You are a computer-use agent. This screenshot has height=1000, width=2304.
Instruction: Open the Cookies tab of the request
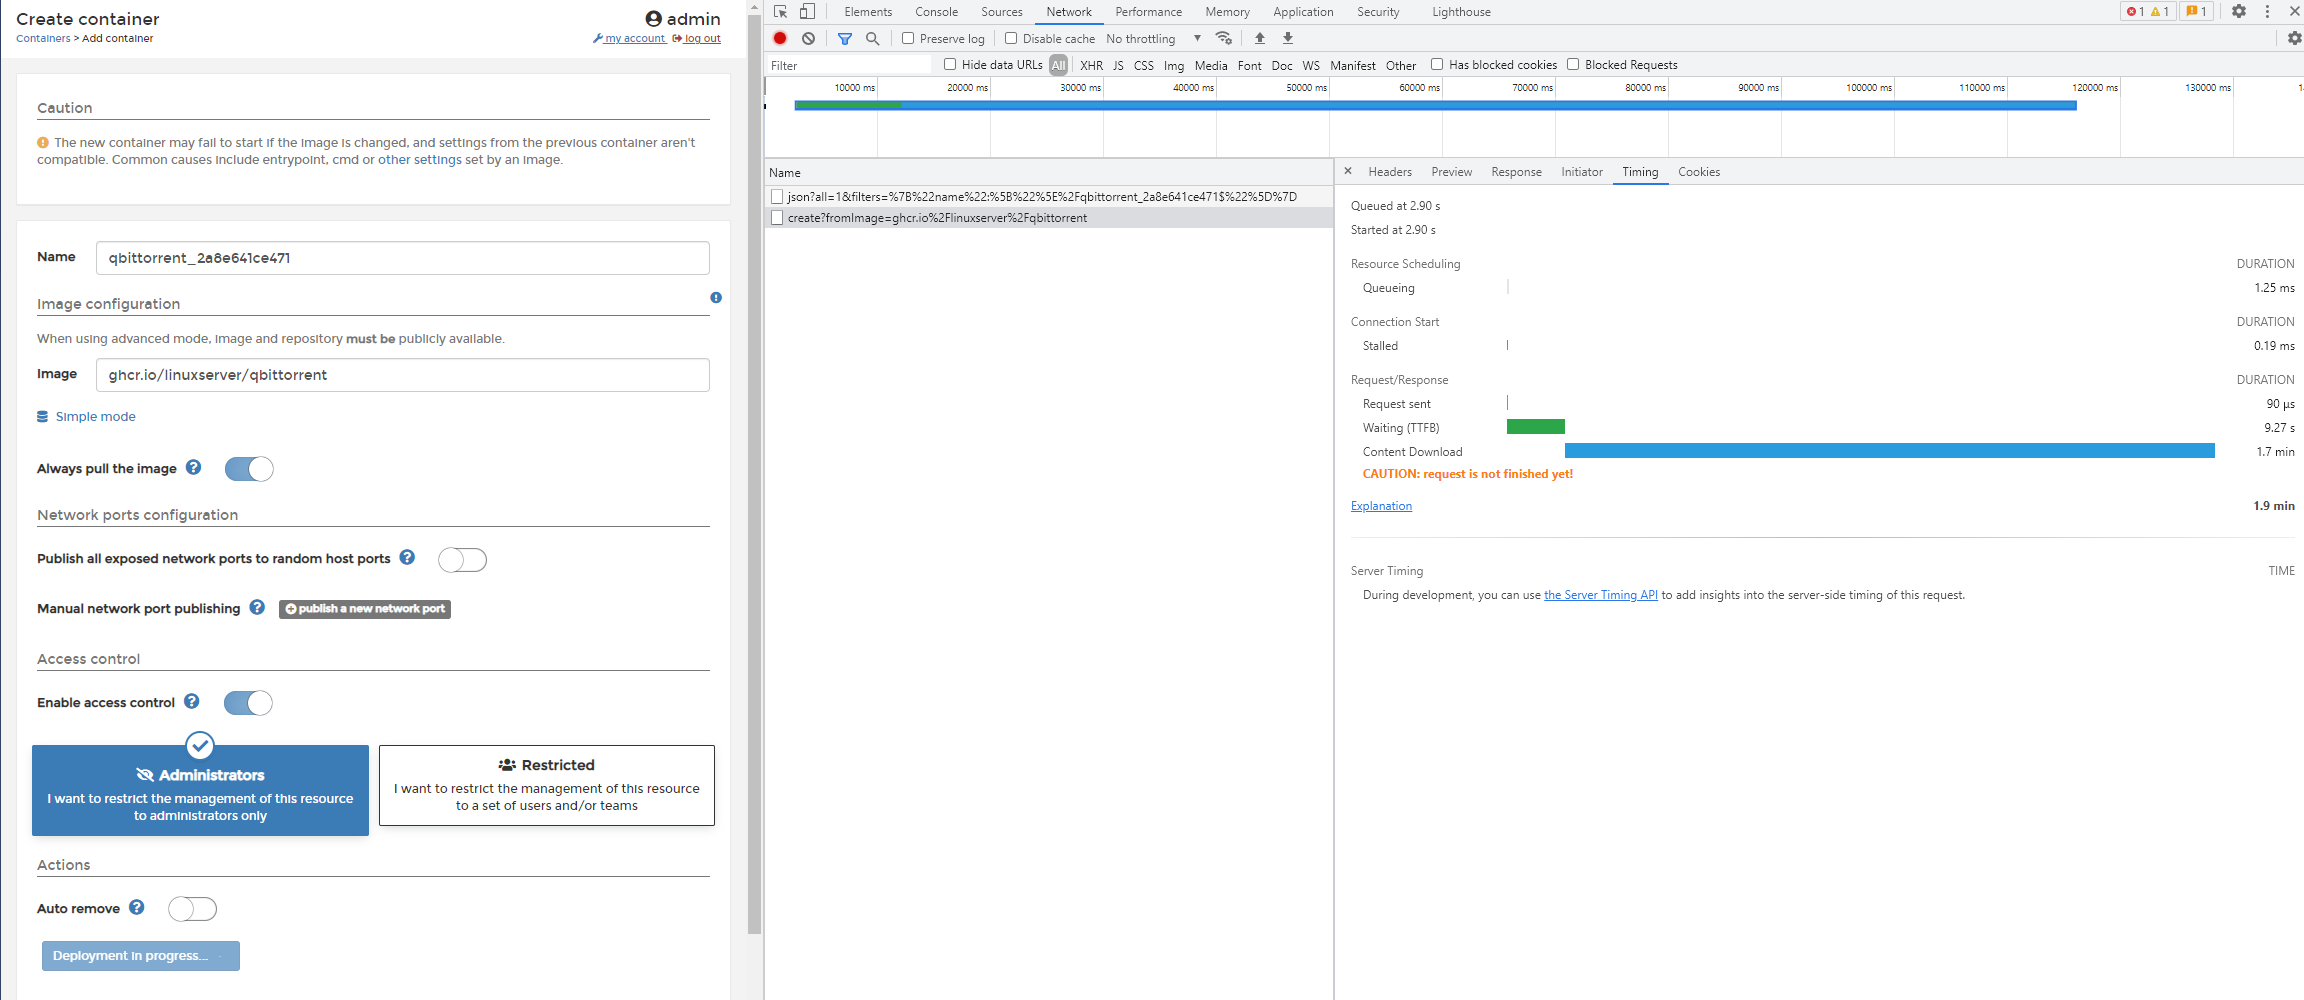click(x=1698, y=171)
